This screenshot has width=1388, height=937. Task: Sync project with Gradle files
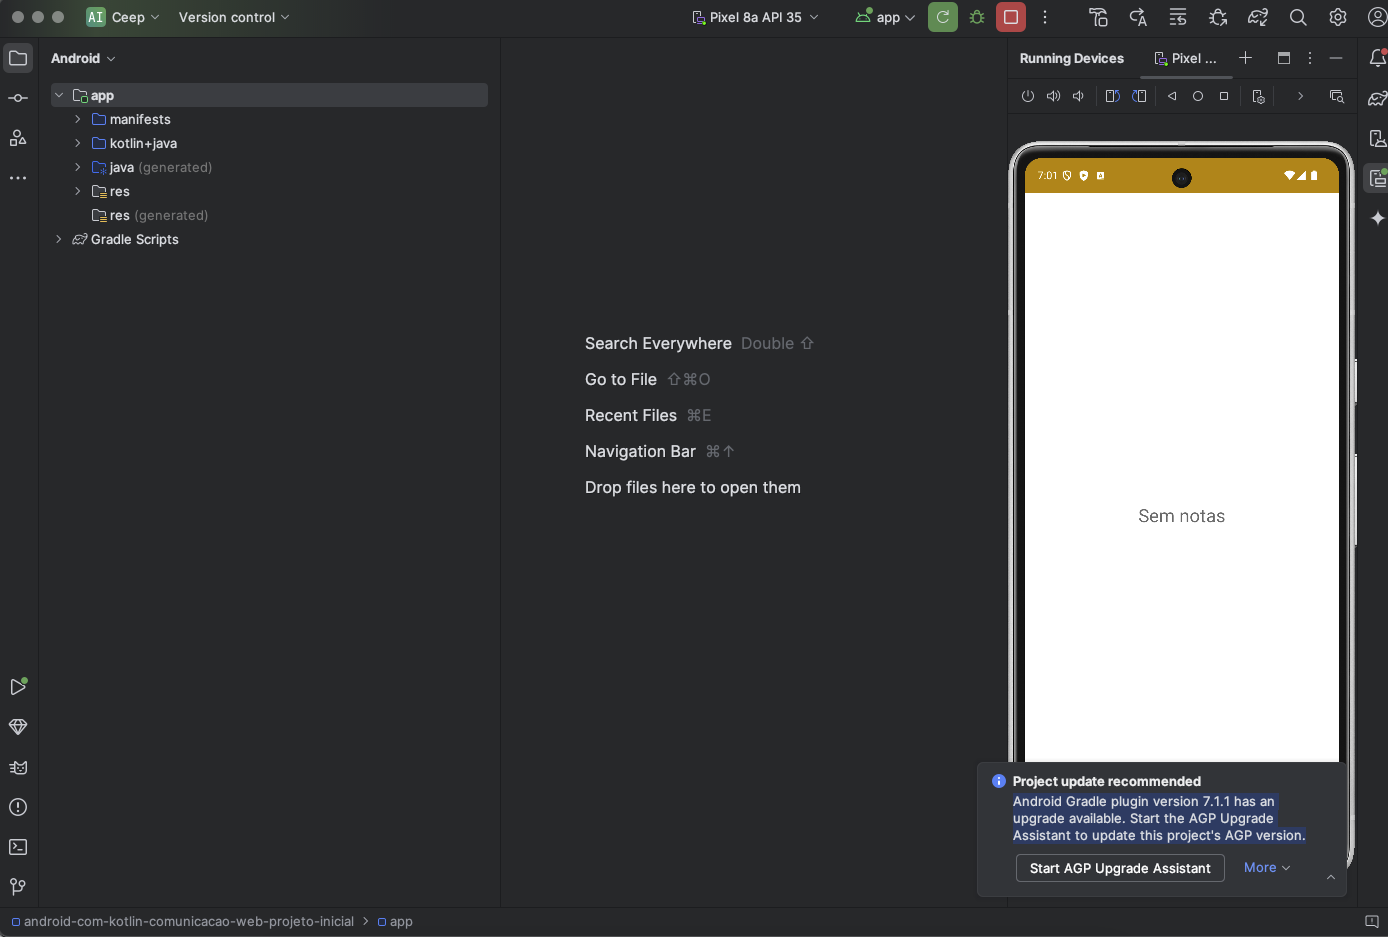tap(1258, 17)
